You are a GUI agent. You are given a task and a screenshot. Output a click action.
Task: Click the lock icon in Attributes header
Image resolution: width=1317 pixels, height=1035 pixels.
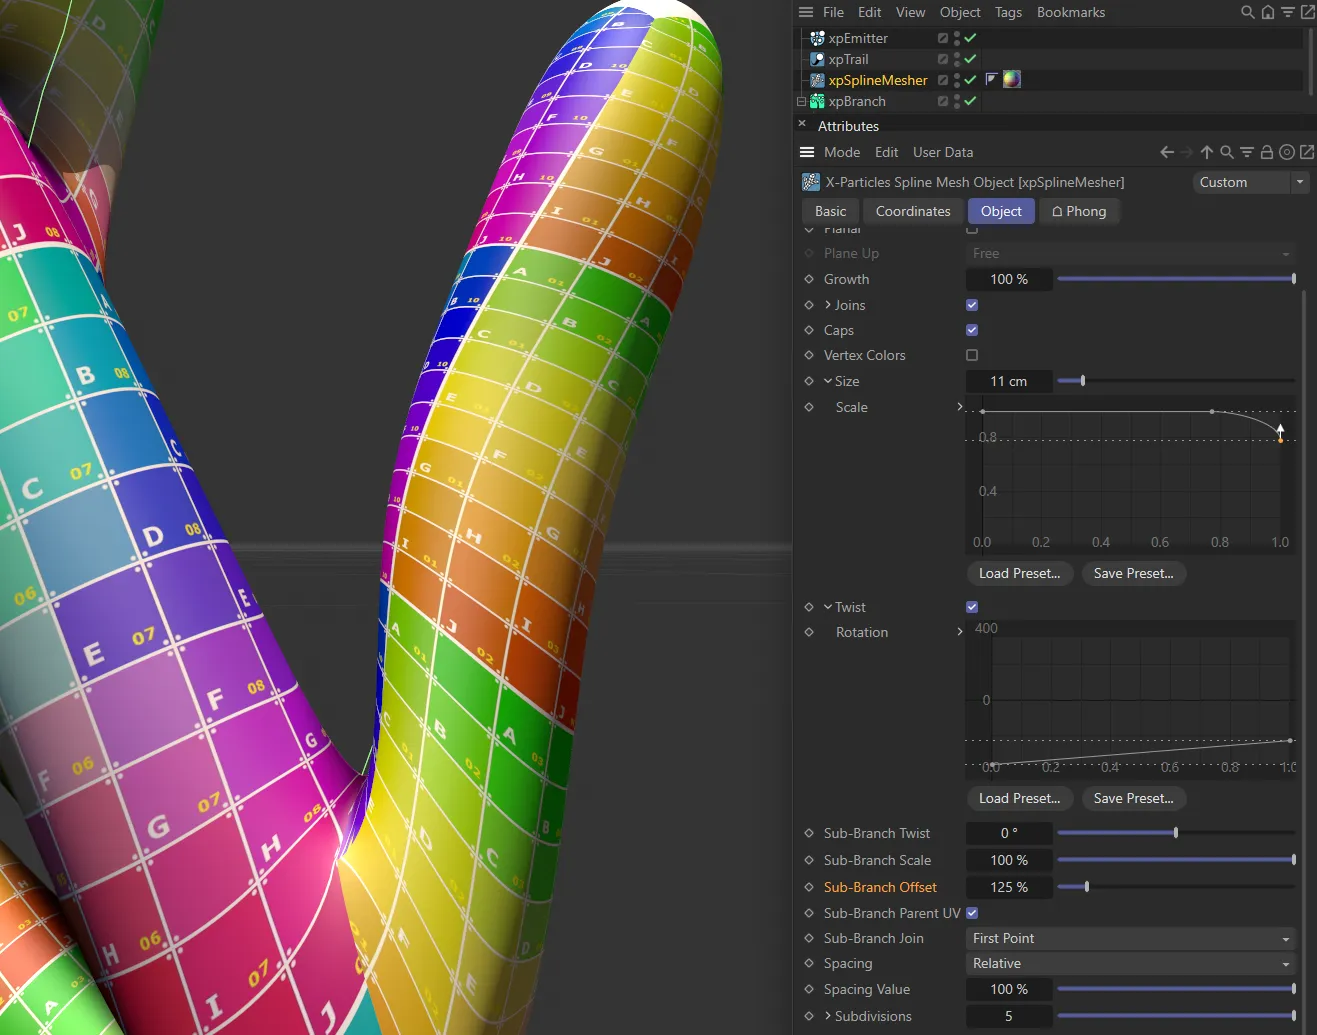1267,152
